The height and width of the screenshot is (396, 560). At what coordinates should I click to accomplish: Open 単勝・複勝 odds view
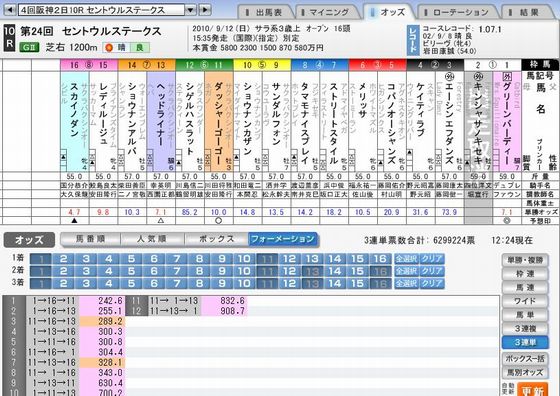click(525, 260)
